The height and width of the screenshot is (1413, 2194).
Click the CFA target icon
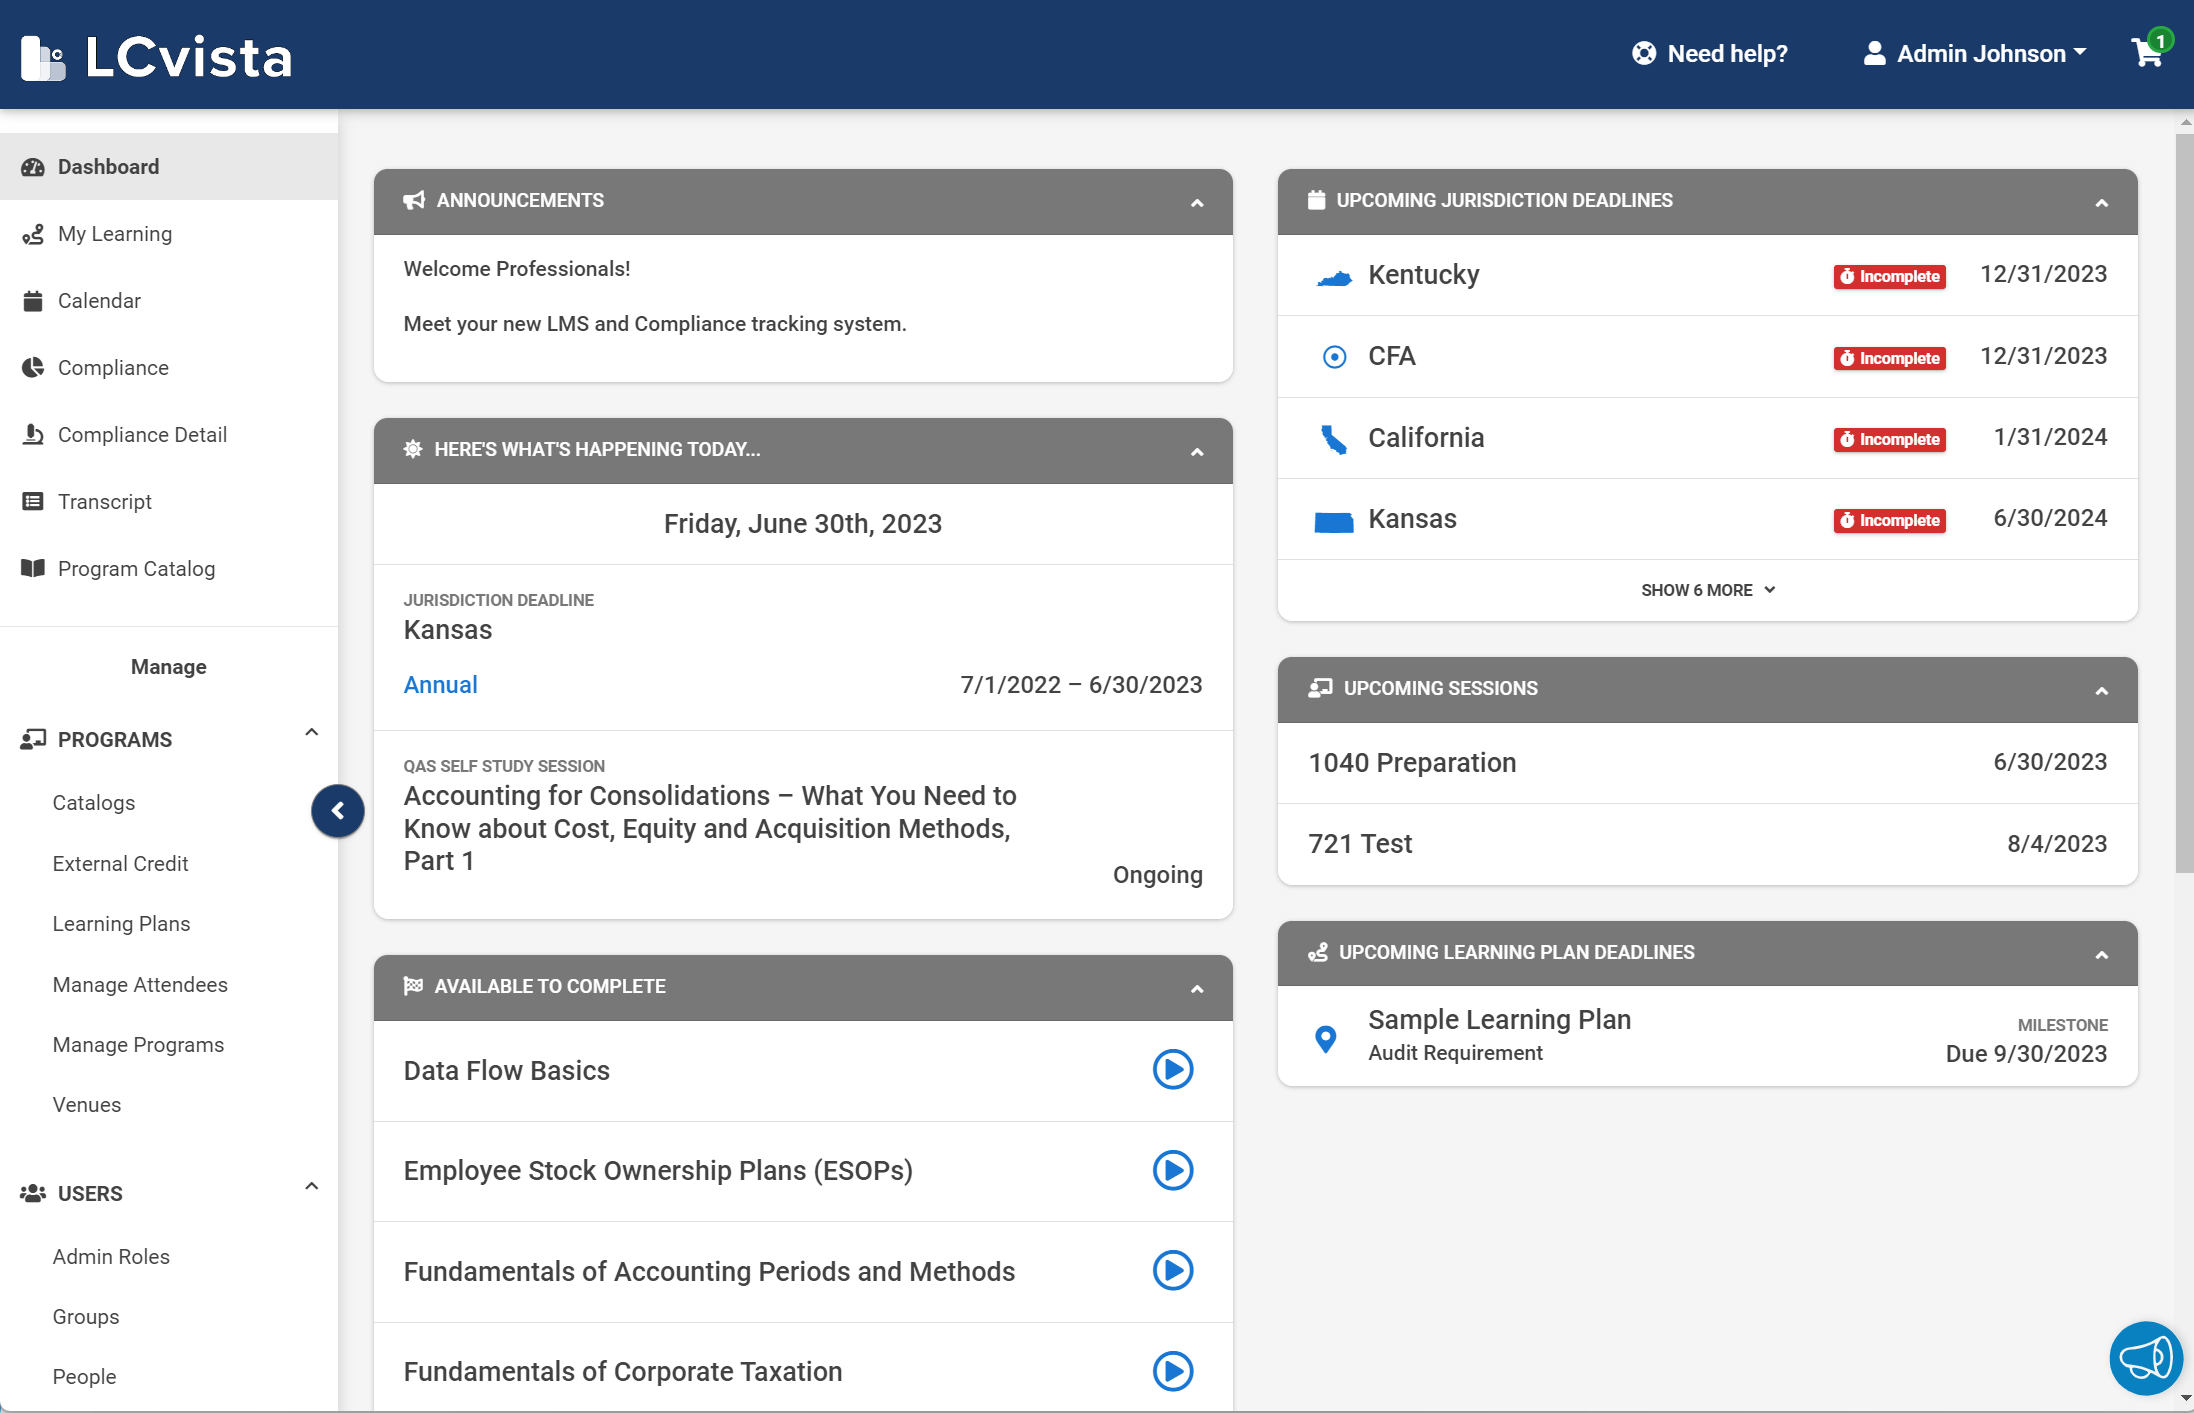pyautogui.click(x=1334, y=357)
